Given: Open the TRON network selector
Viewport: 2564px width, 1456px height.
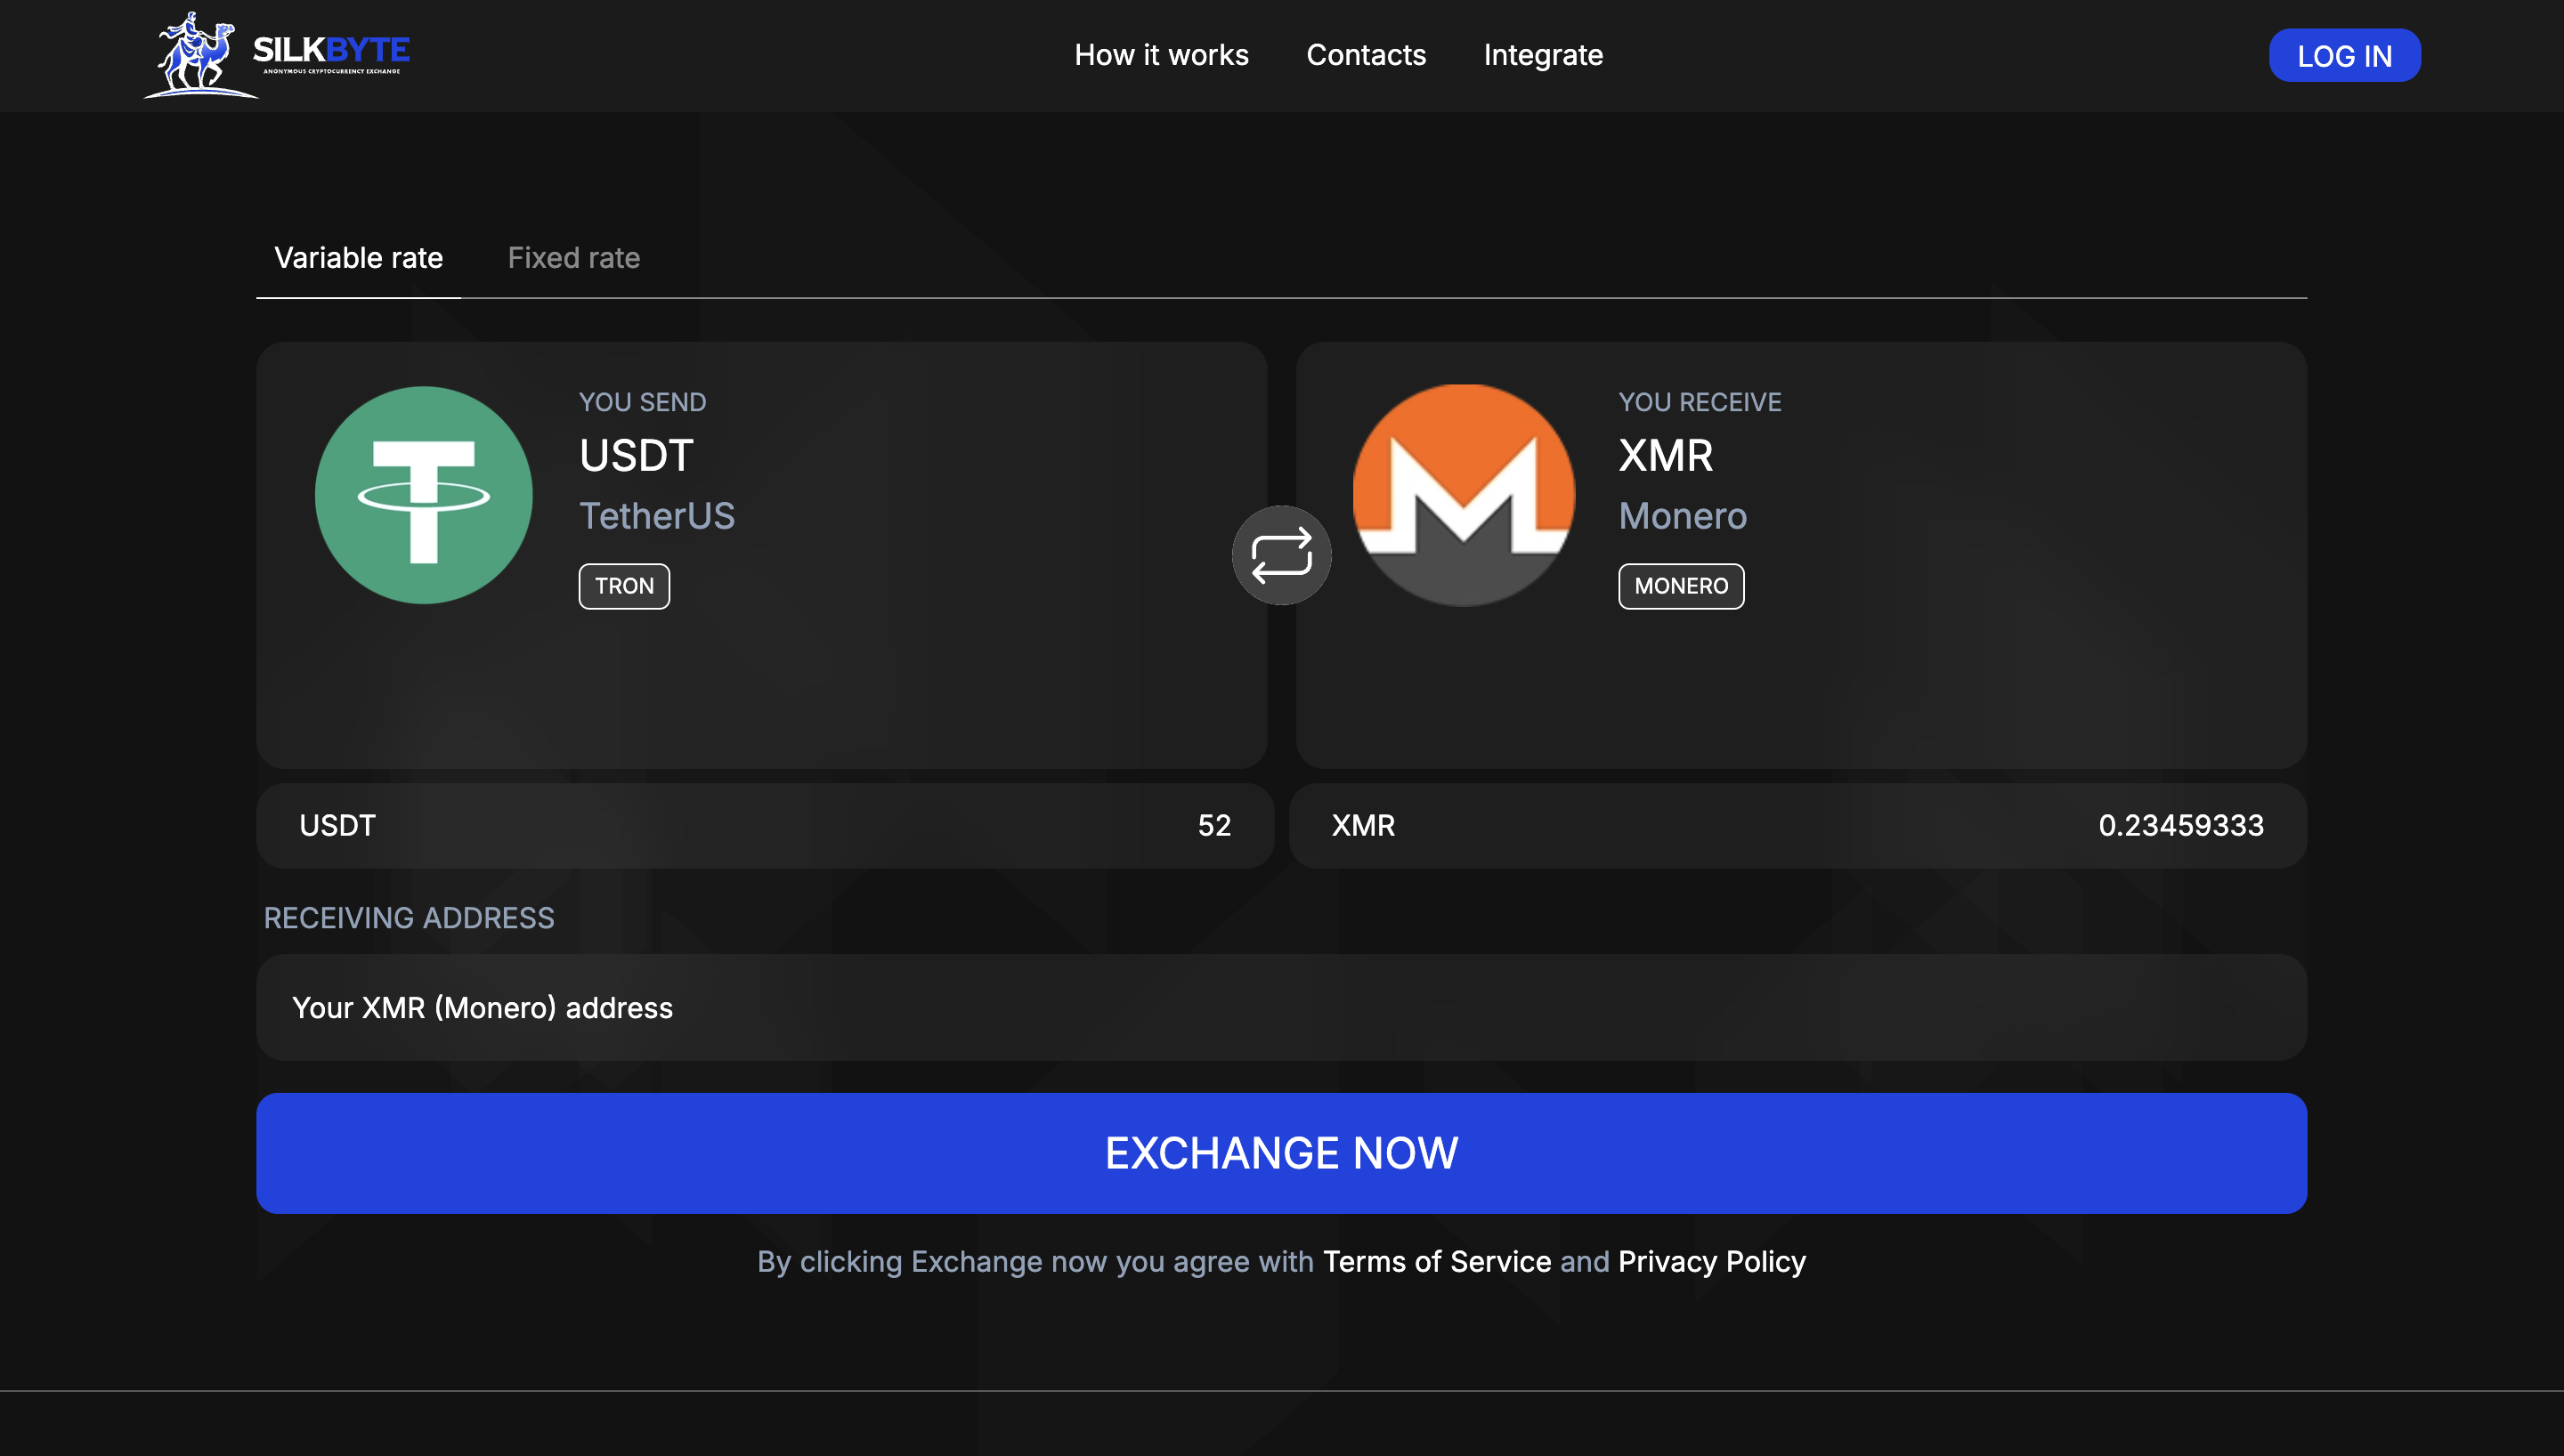Looking at the screenshot, I should click(624, 586).
